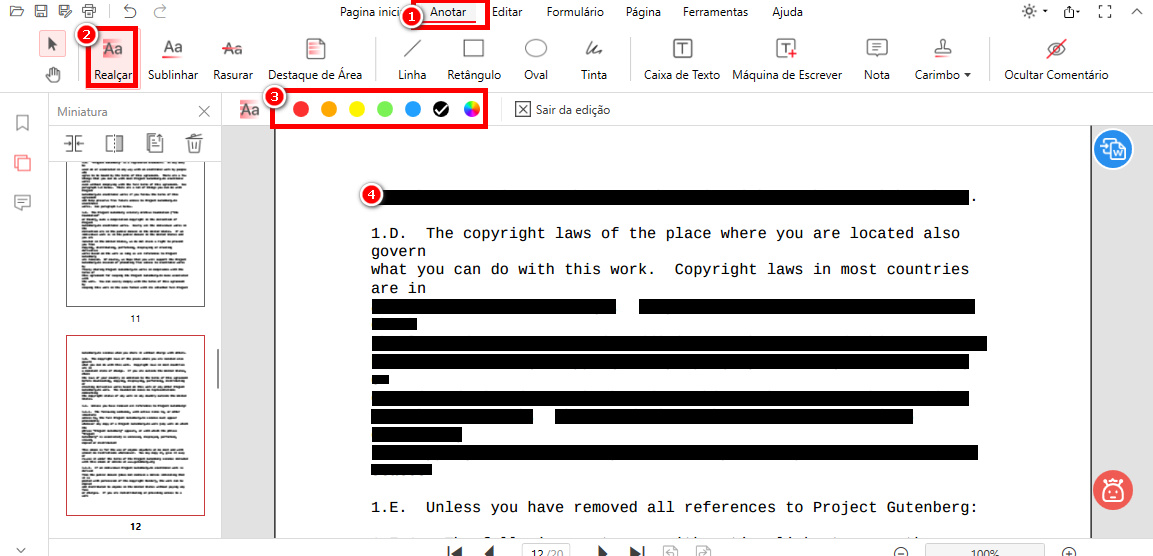Viewport: 1153px width, 556px height.
Task: Choose the yellow highlight color
Action: [x=357, y=110]
